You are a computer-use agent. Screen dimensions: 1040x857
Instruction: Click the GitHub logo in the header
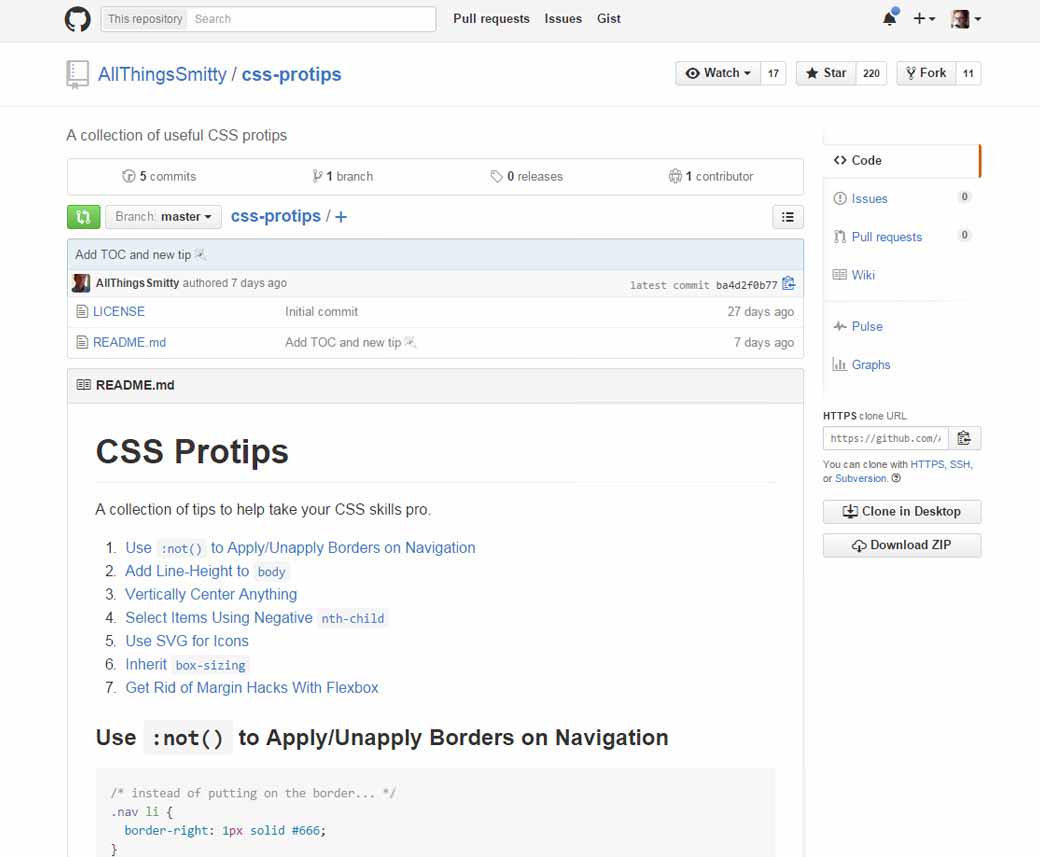click(x=77, y=18)
